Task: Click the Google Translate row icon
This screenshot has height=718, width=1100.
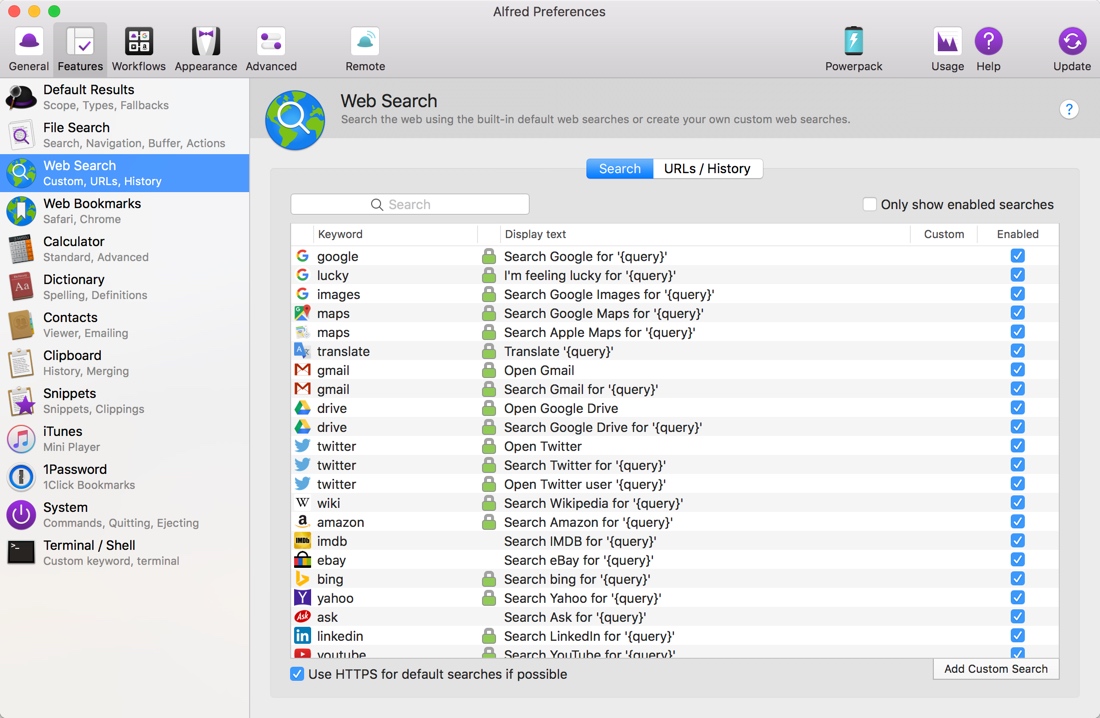Action: 302,351
